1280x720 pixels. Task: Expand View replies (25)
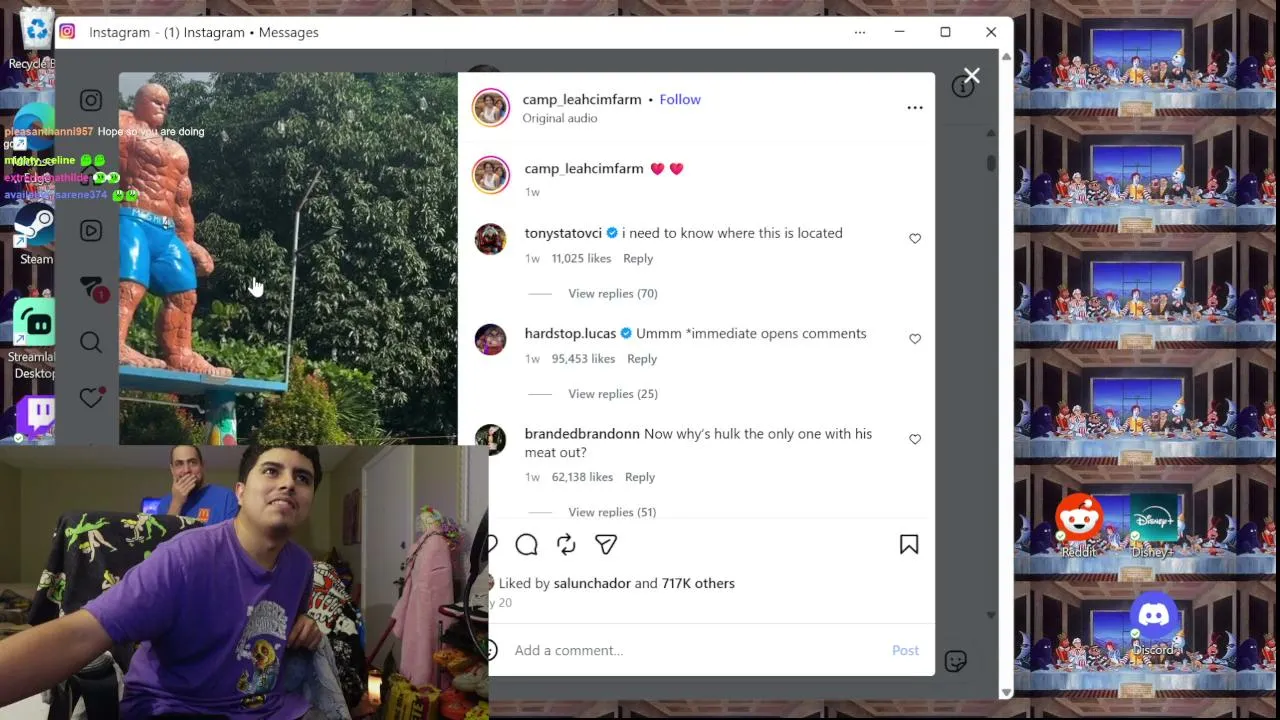coord(613,394)
